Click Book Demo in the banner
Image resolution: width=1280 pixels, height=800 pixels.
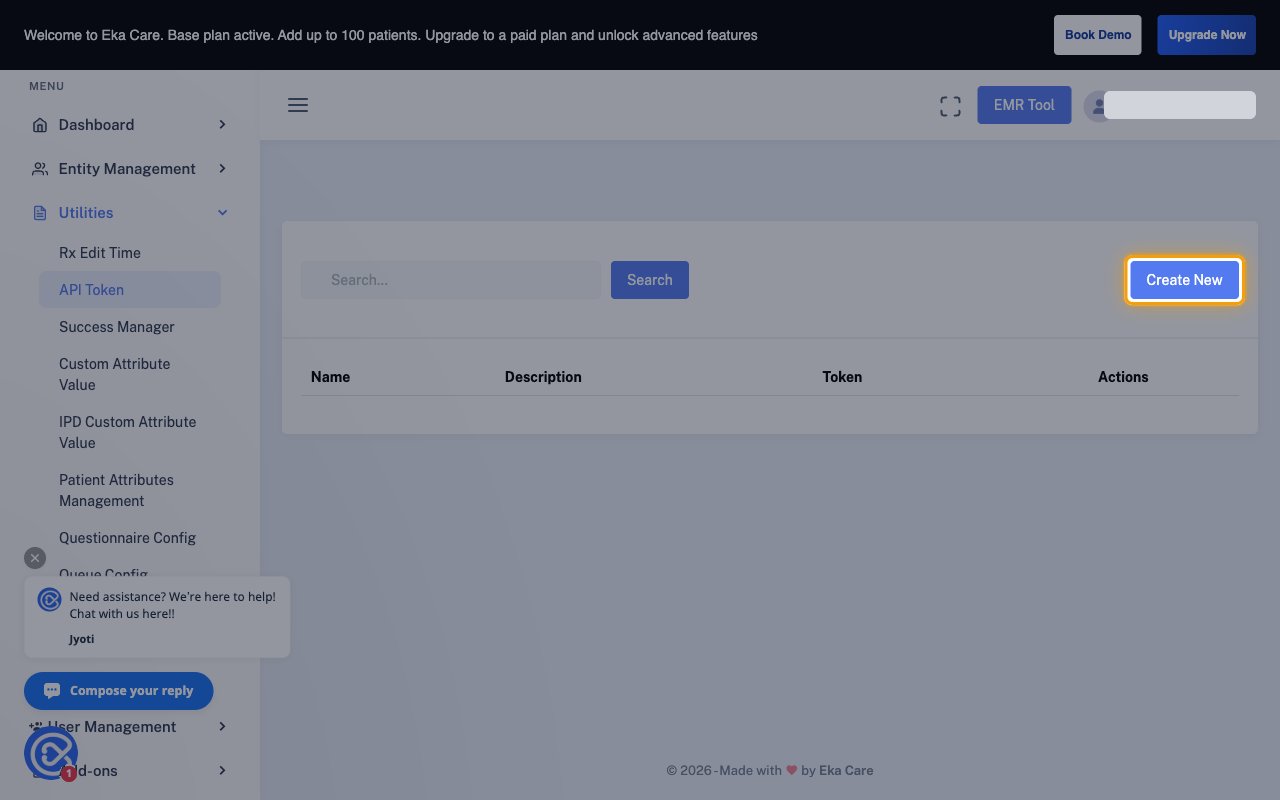point(1098,35)
